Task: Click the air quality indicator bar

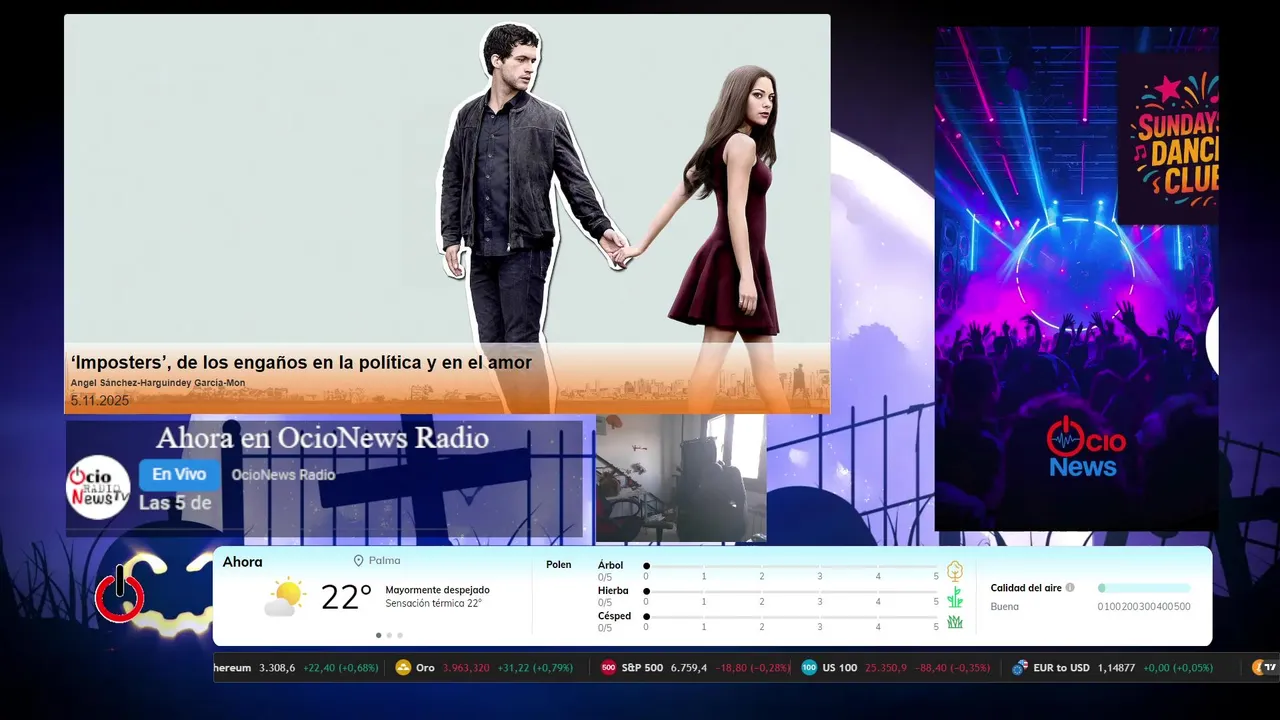Action: [1144, 588]
